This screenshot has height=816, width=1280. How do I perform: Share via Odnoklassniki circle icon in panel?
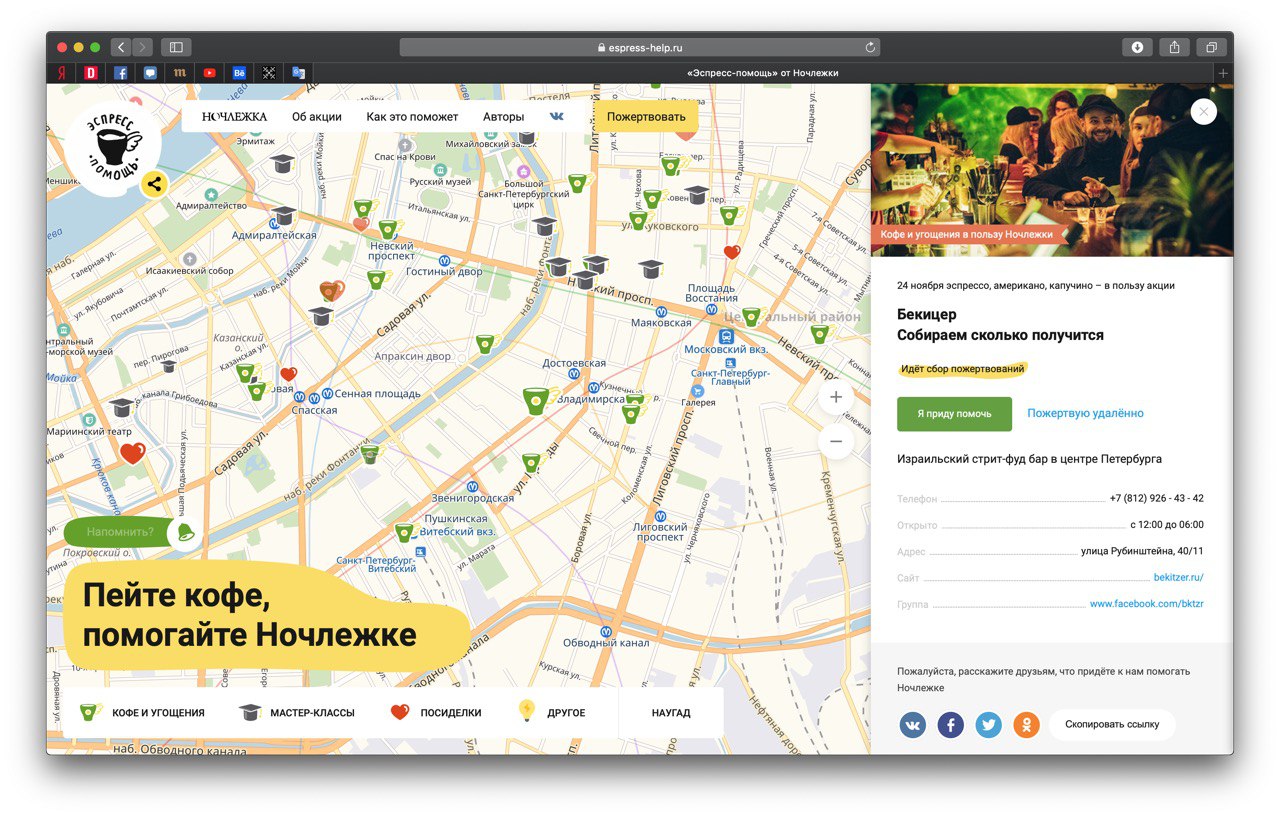1027,724
